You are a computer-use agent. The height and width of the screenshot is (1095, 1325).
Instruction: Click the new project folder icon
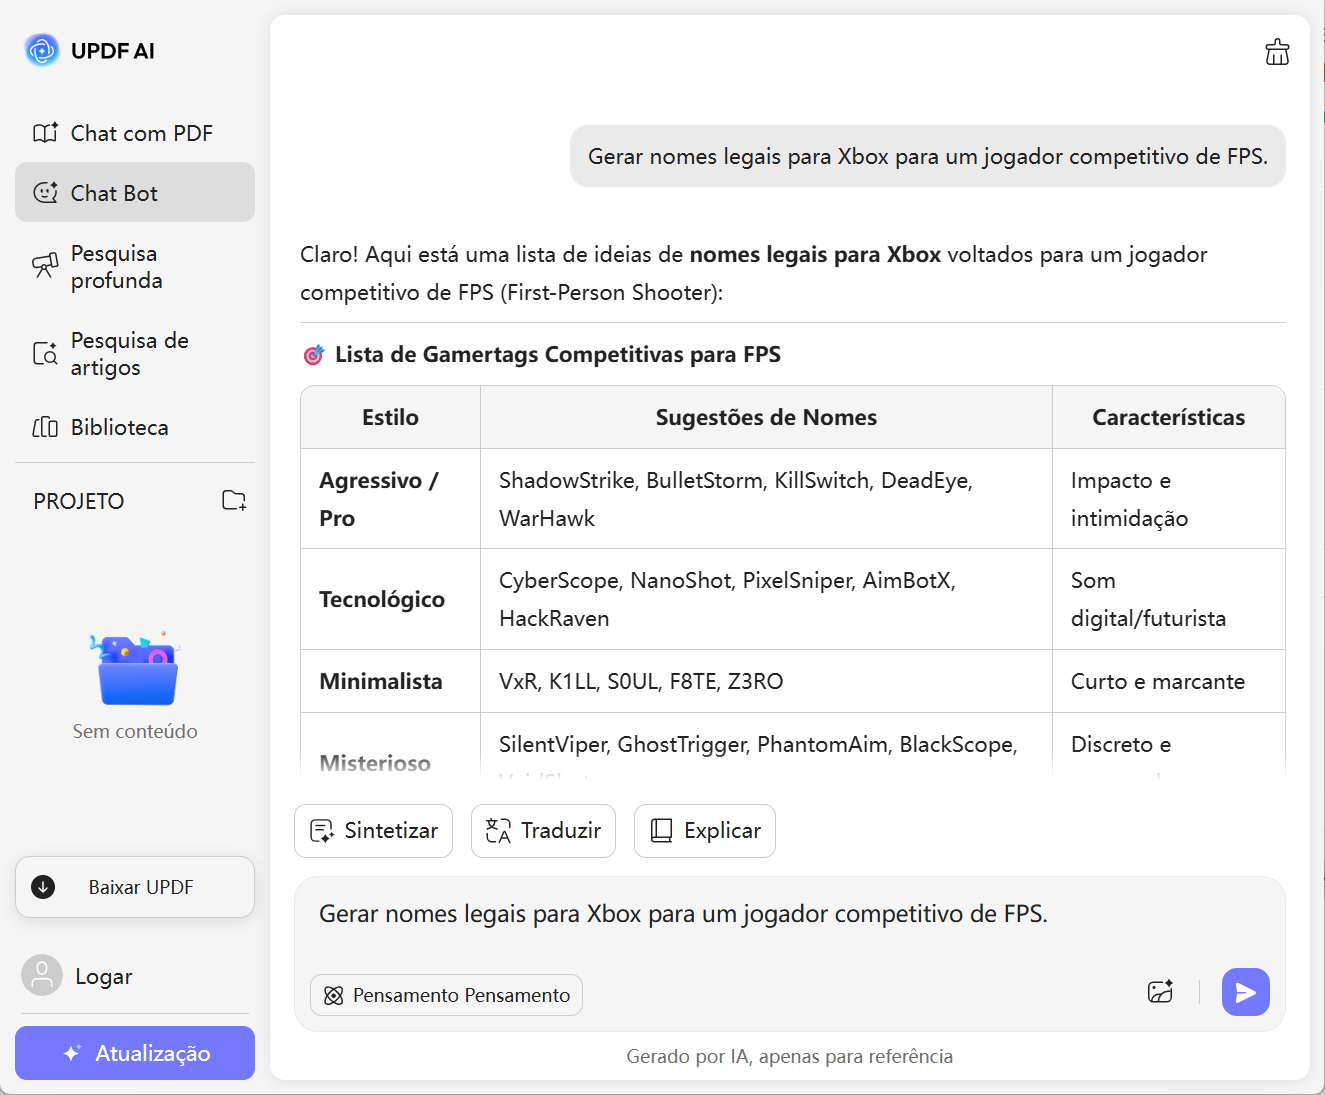tap(234, 501)
